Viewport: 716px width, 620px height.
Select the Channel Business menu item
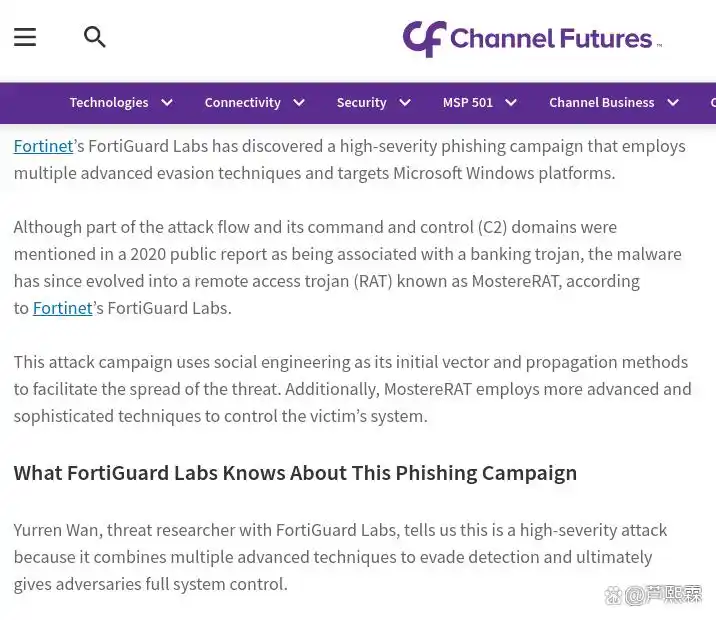click(x=601, y=103)
